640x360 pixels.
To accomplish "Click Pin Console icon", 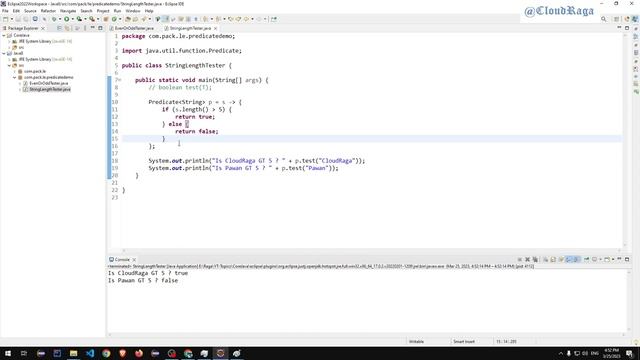I will coord(587,260).
